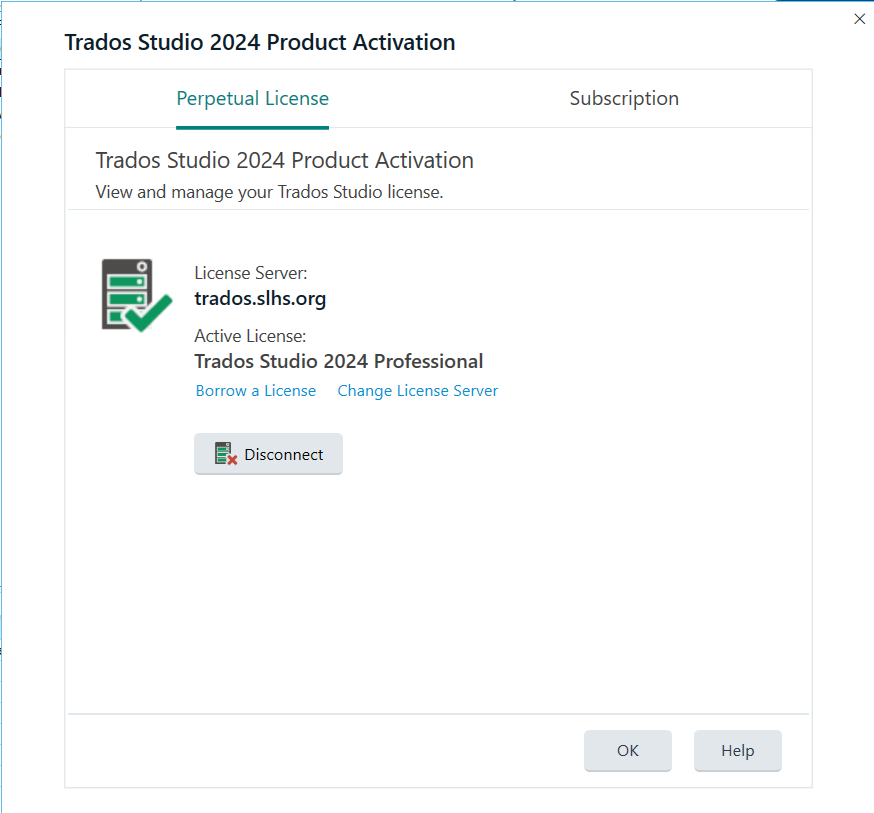This screenshot has height=813, width=874.
Task: Switch to the Subscription tab
Action: click(x=623, y=98)
